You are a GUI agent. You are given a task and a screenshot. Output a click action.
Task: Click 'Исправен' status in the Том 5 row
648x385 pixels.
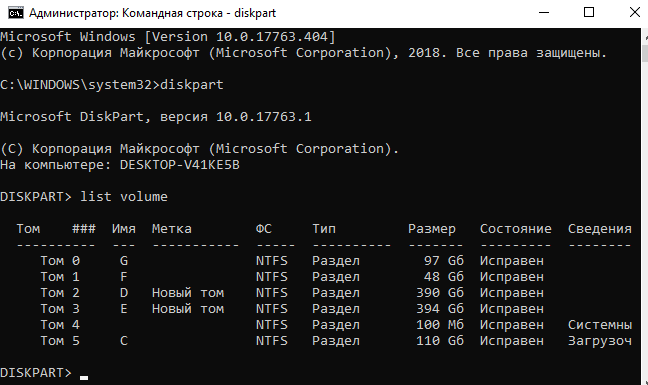pyautogui.click(x=512, y=341)
